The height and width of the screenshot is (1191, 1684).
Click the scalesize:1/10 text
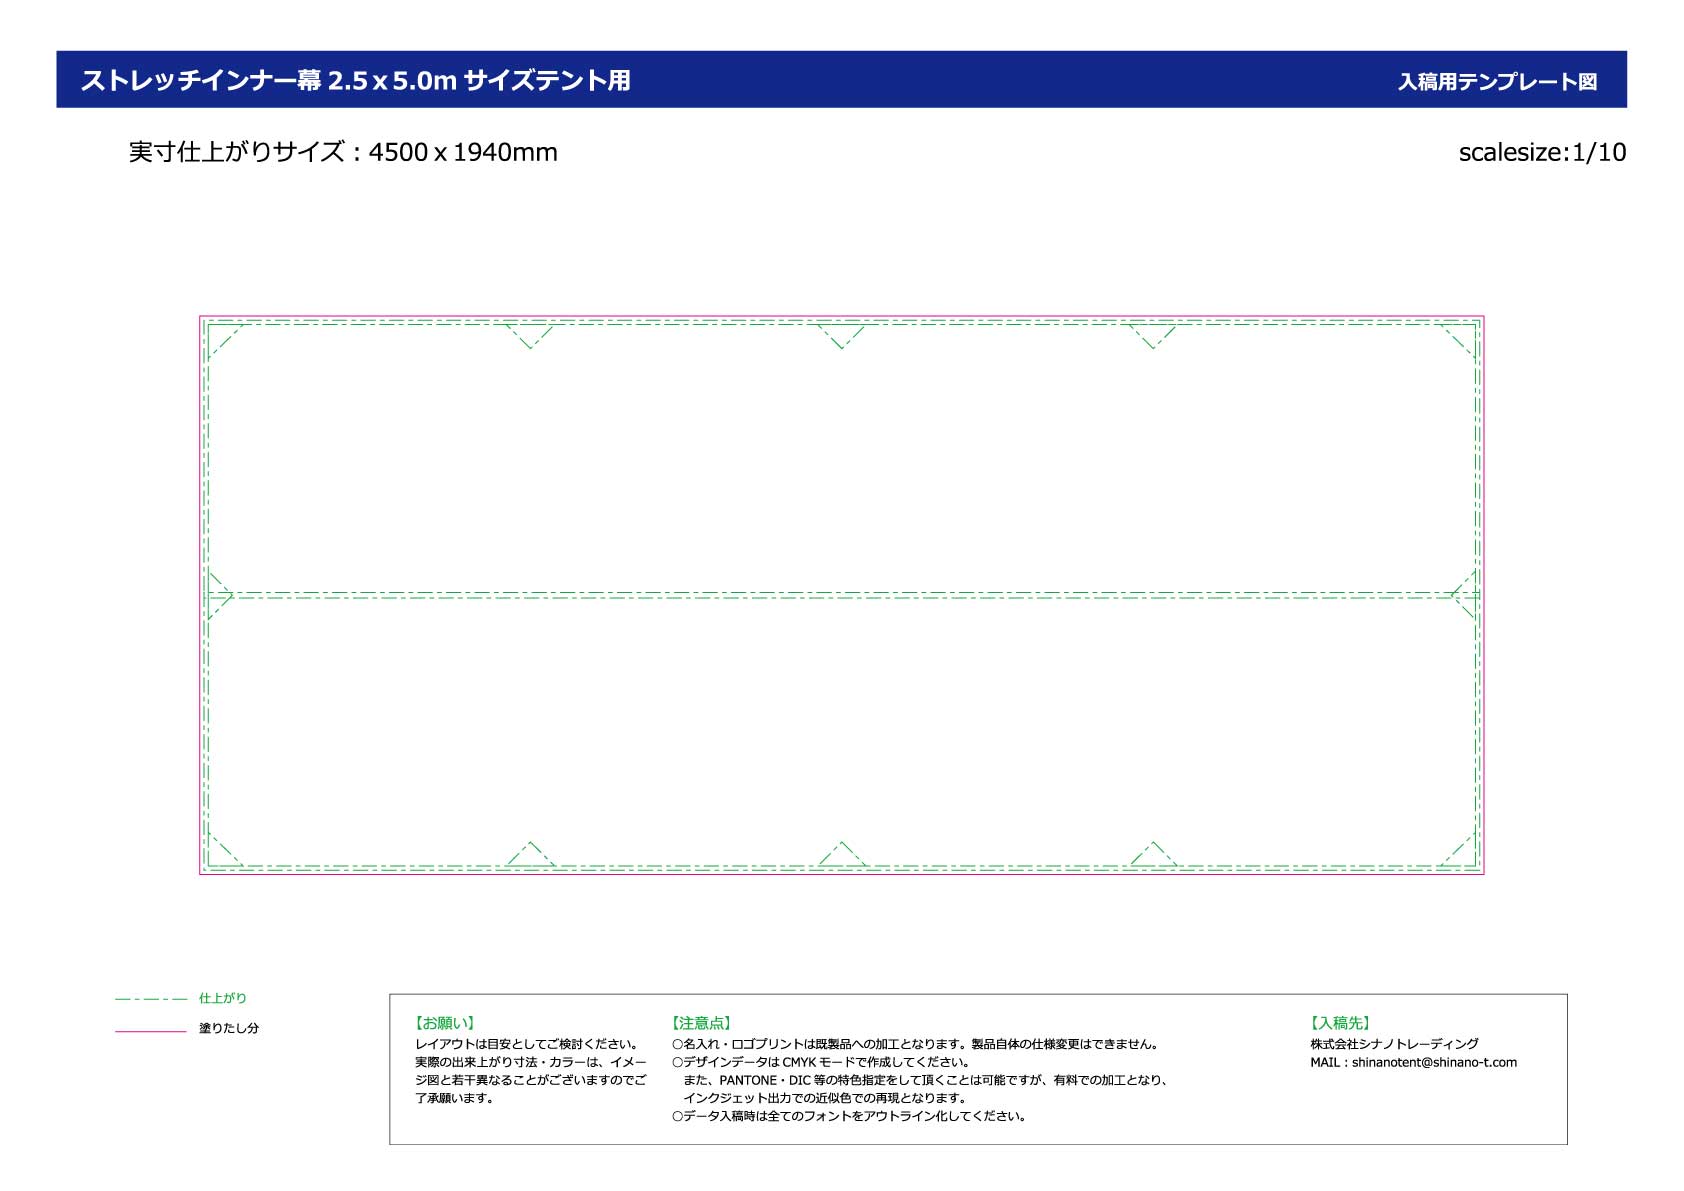(x=1541, y=152)
